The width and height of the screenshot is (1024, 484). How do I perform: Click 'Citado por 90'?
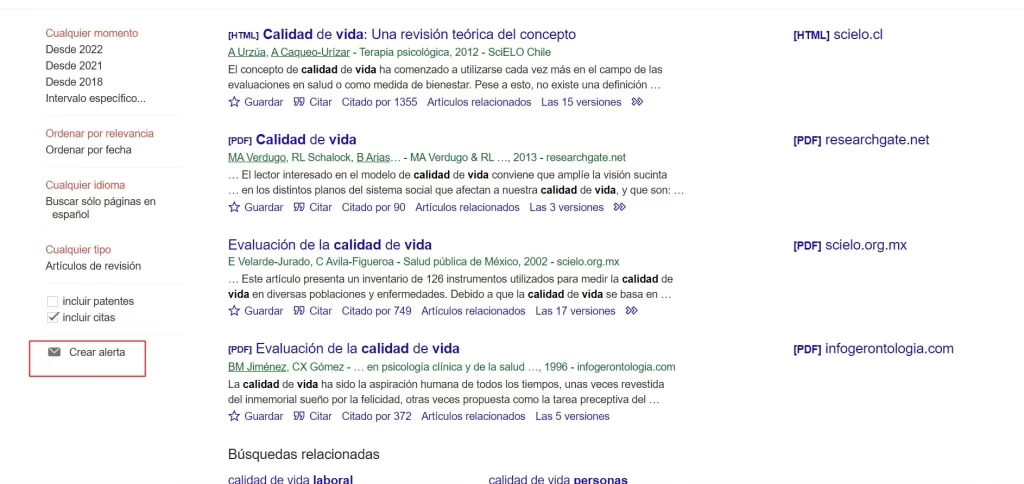[374, 207]
